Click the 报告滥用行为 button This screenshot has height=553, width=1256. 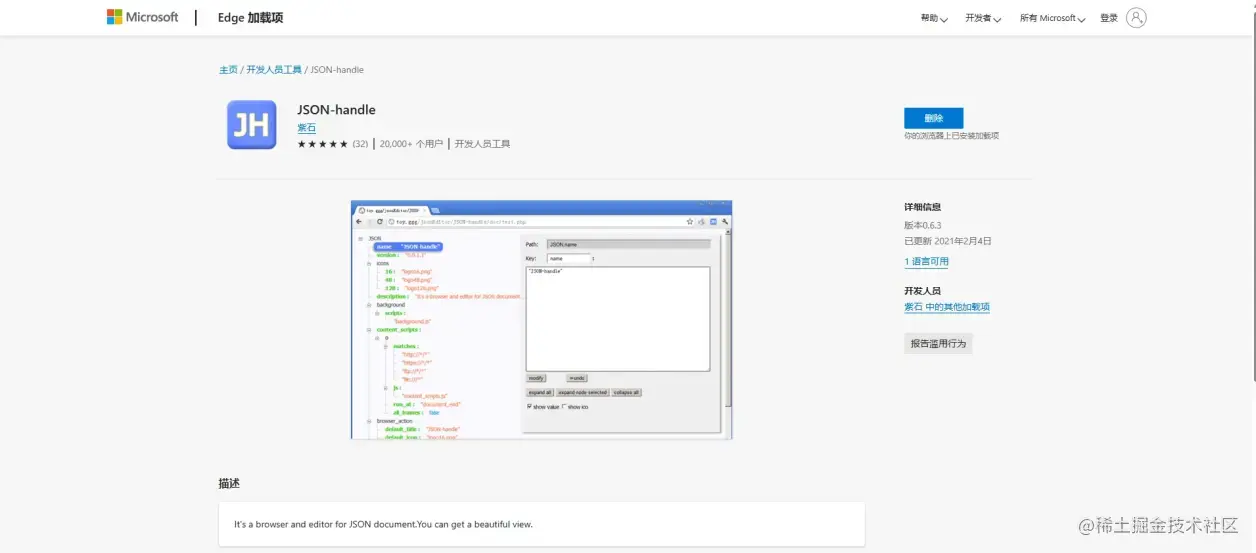point(938,343)
